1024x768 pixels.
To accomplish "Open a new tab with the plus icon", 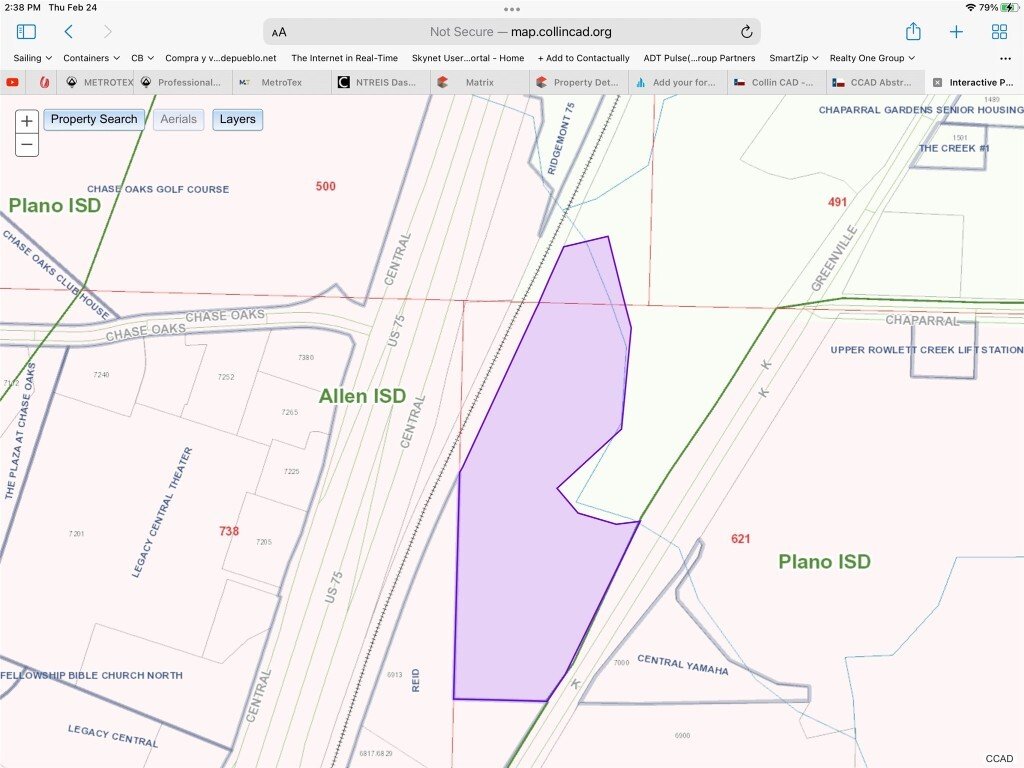I will (956, 31).
